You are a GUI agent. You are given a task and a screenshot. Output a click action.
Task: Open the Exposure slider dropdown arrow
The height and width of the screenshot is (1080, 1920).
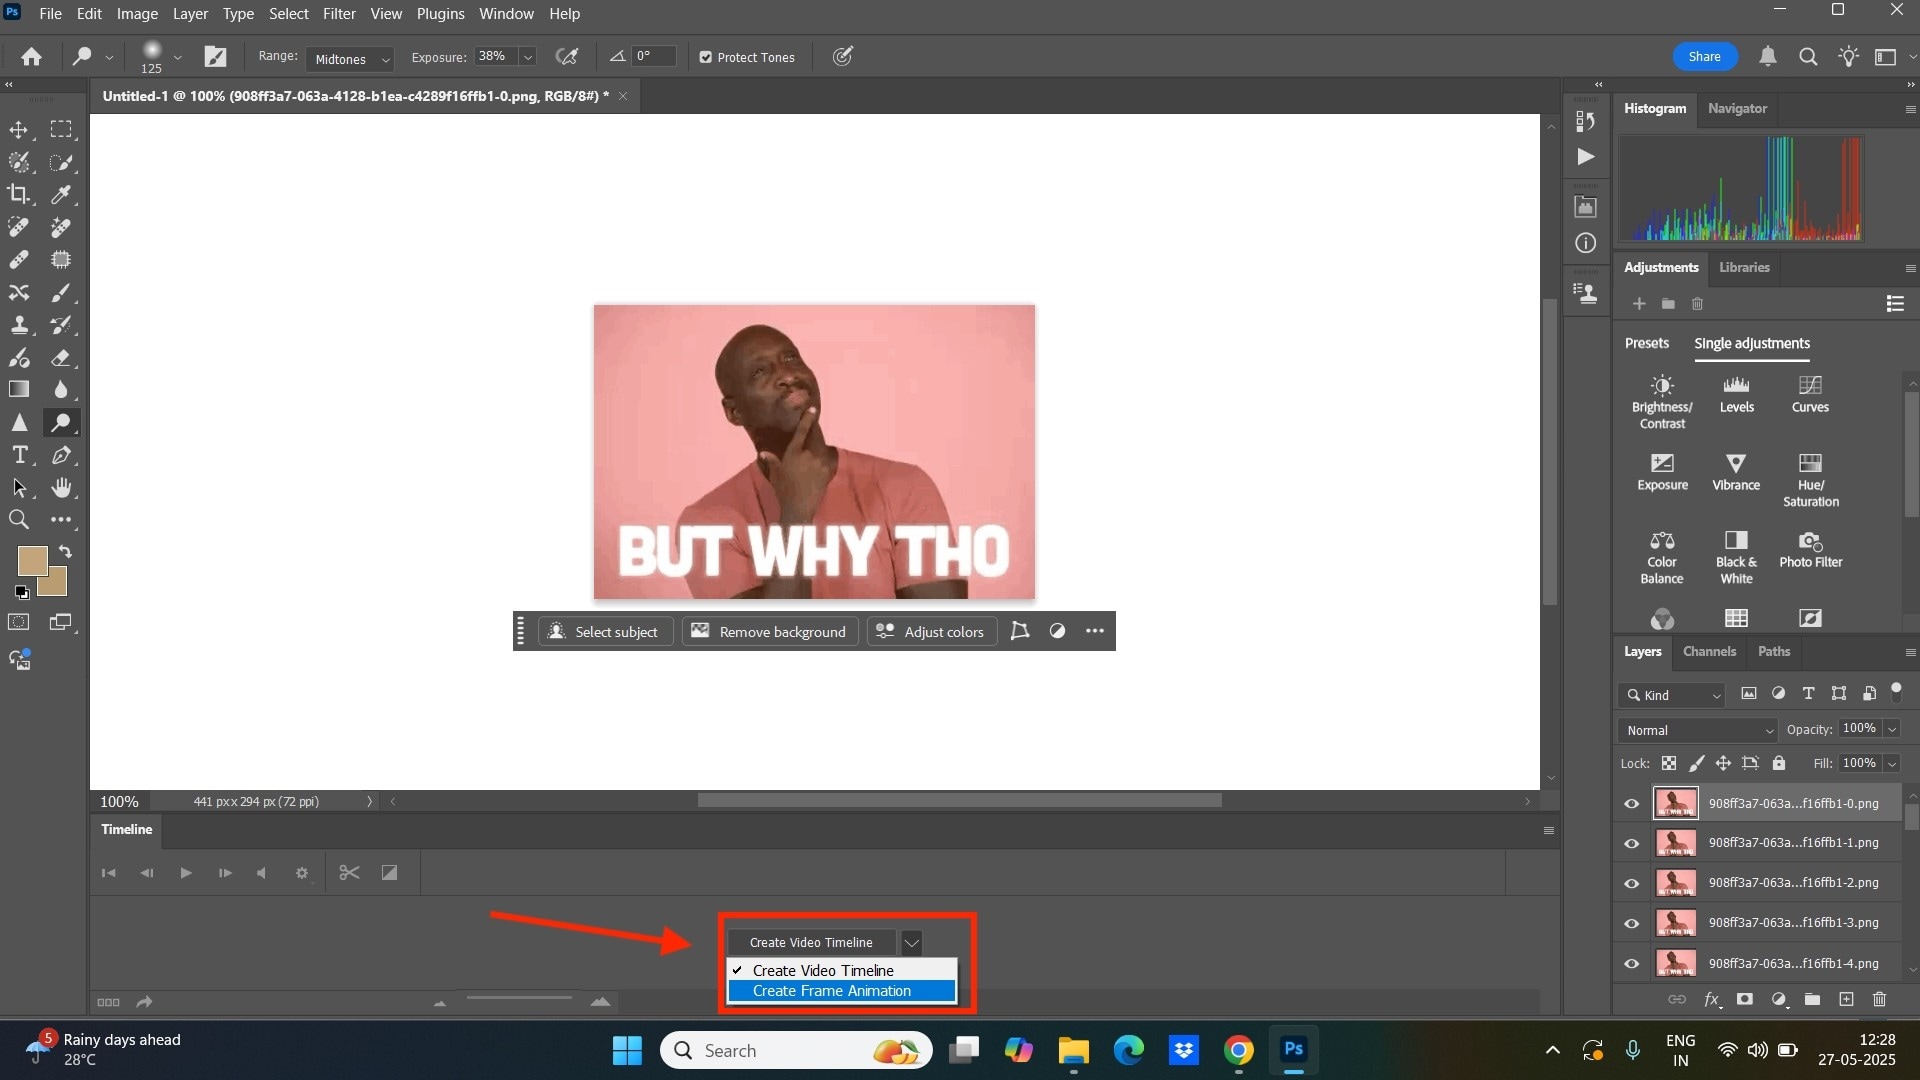pos(528,57)
